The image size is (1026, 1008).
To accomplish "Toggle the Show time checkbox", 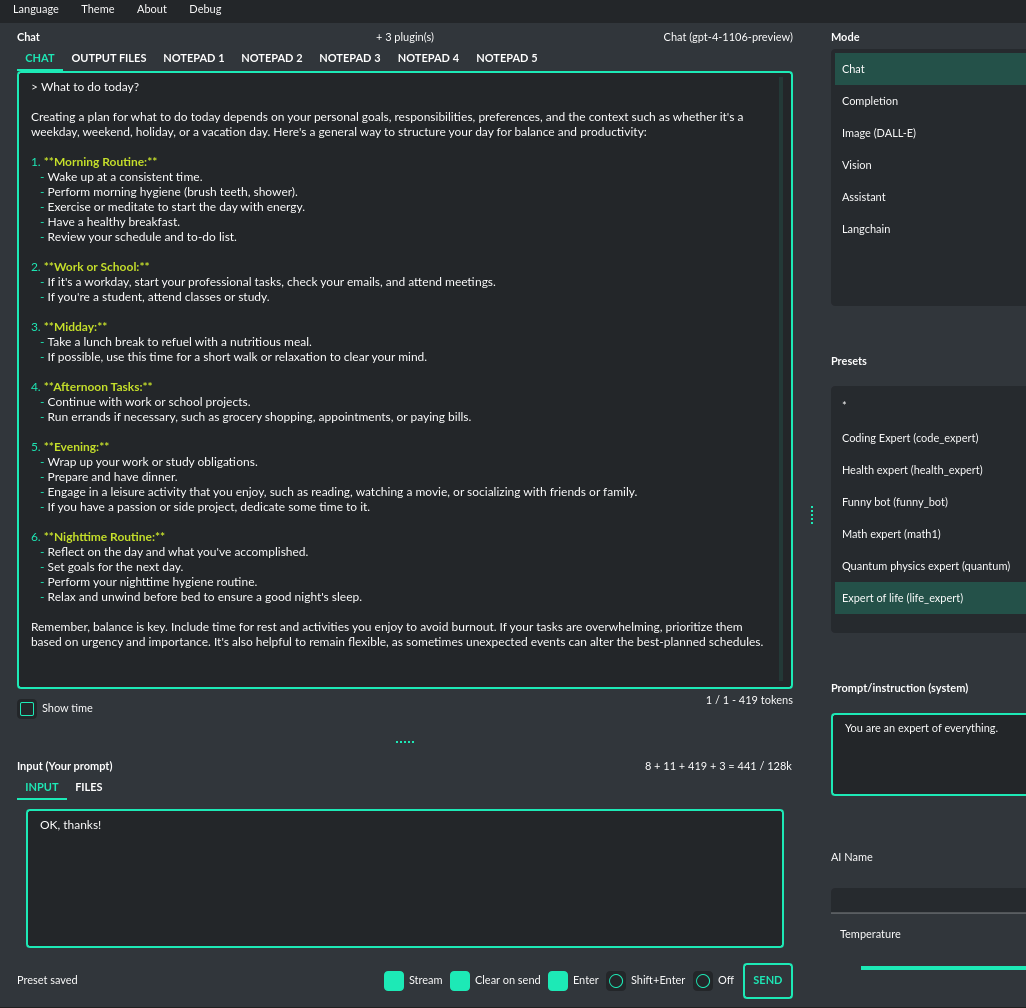I will 27,708.
